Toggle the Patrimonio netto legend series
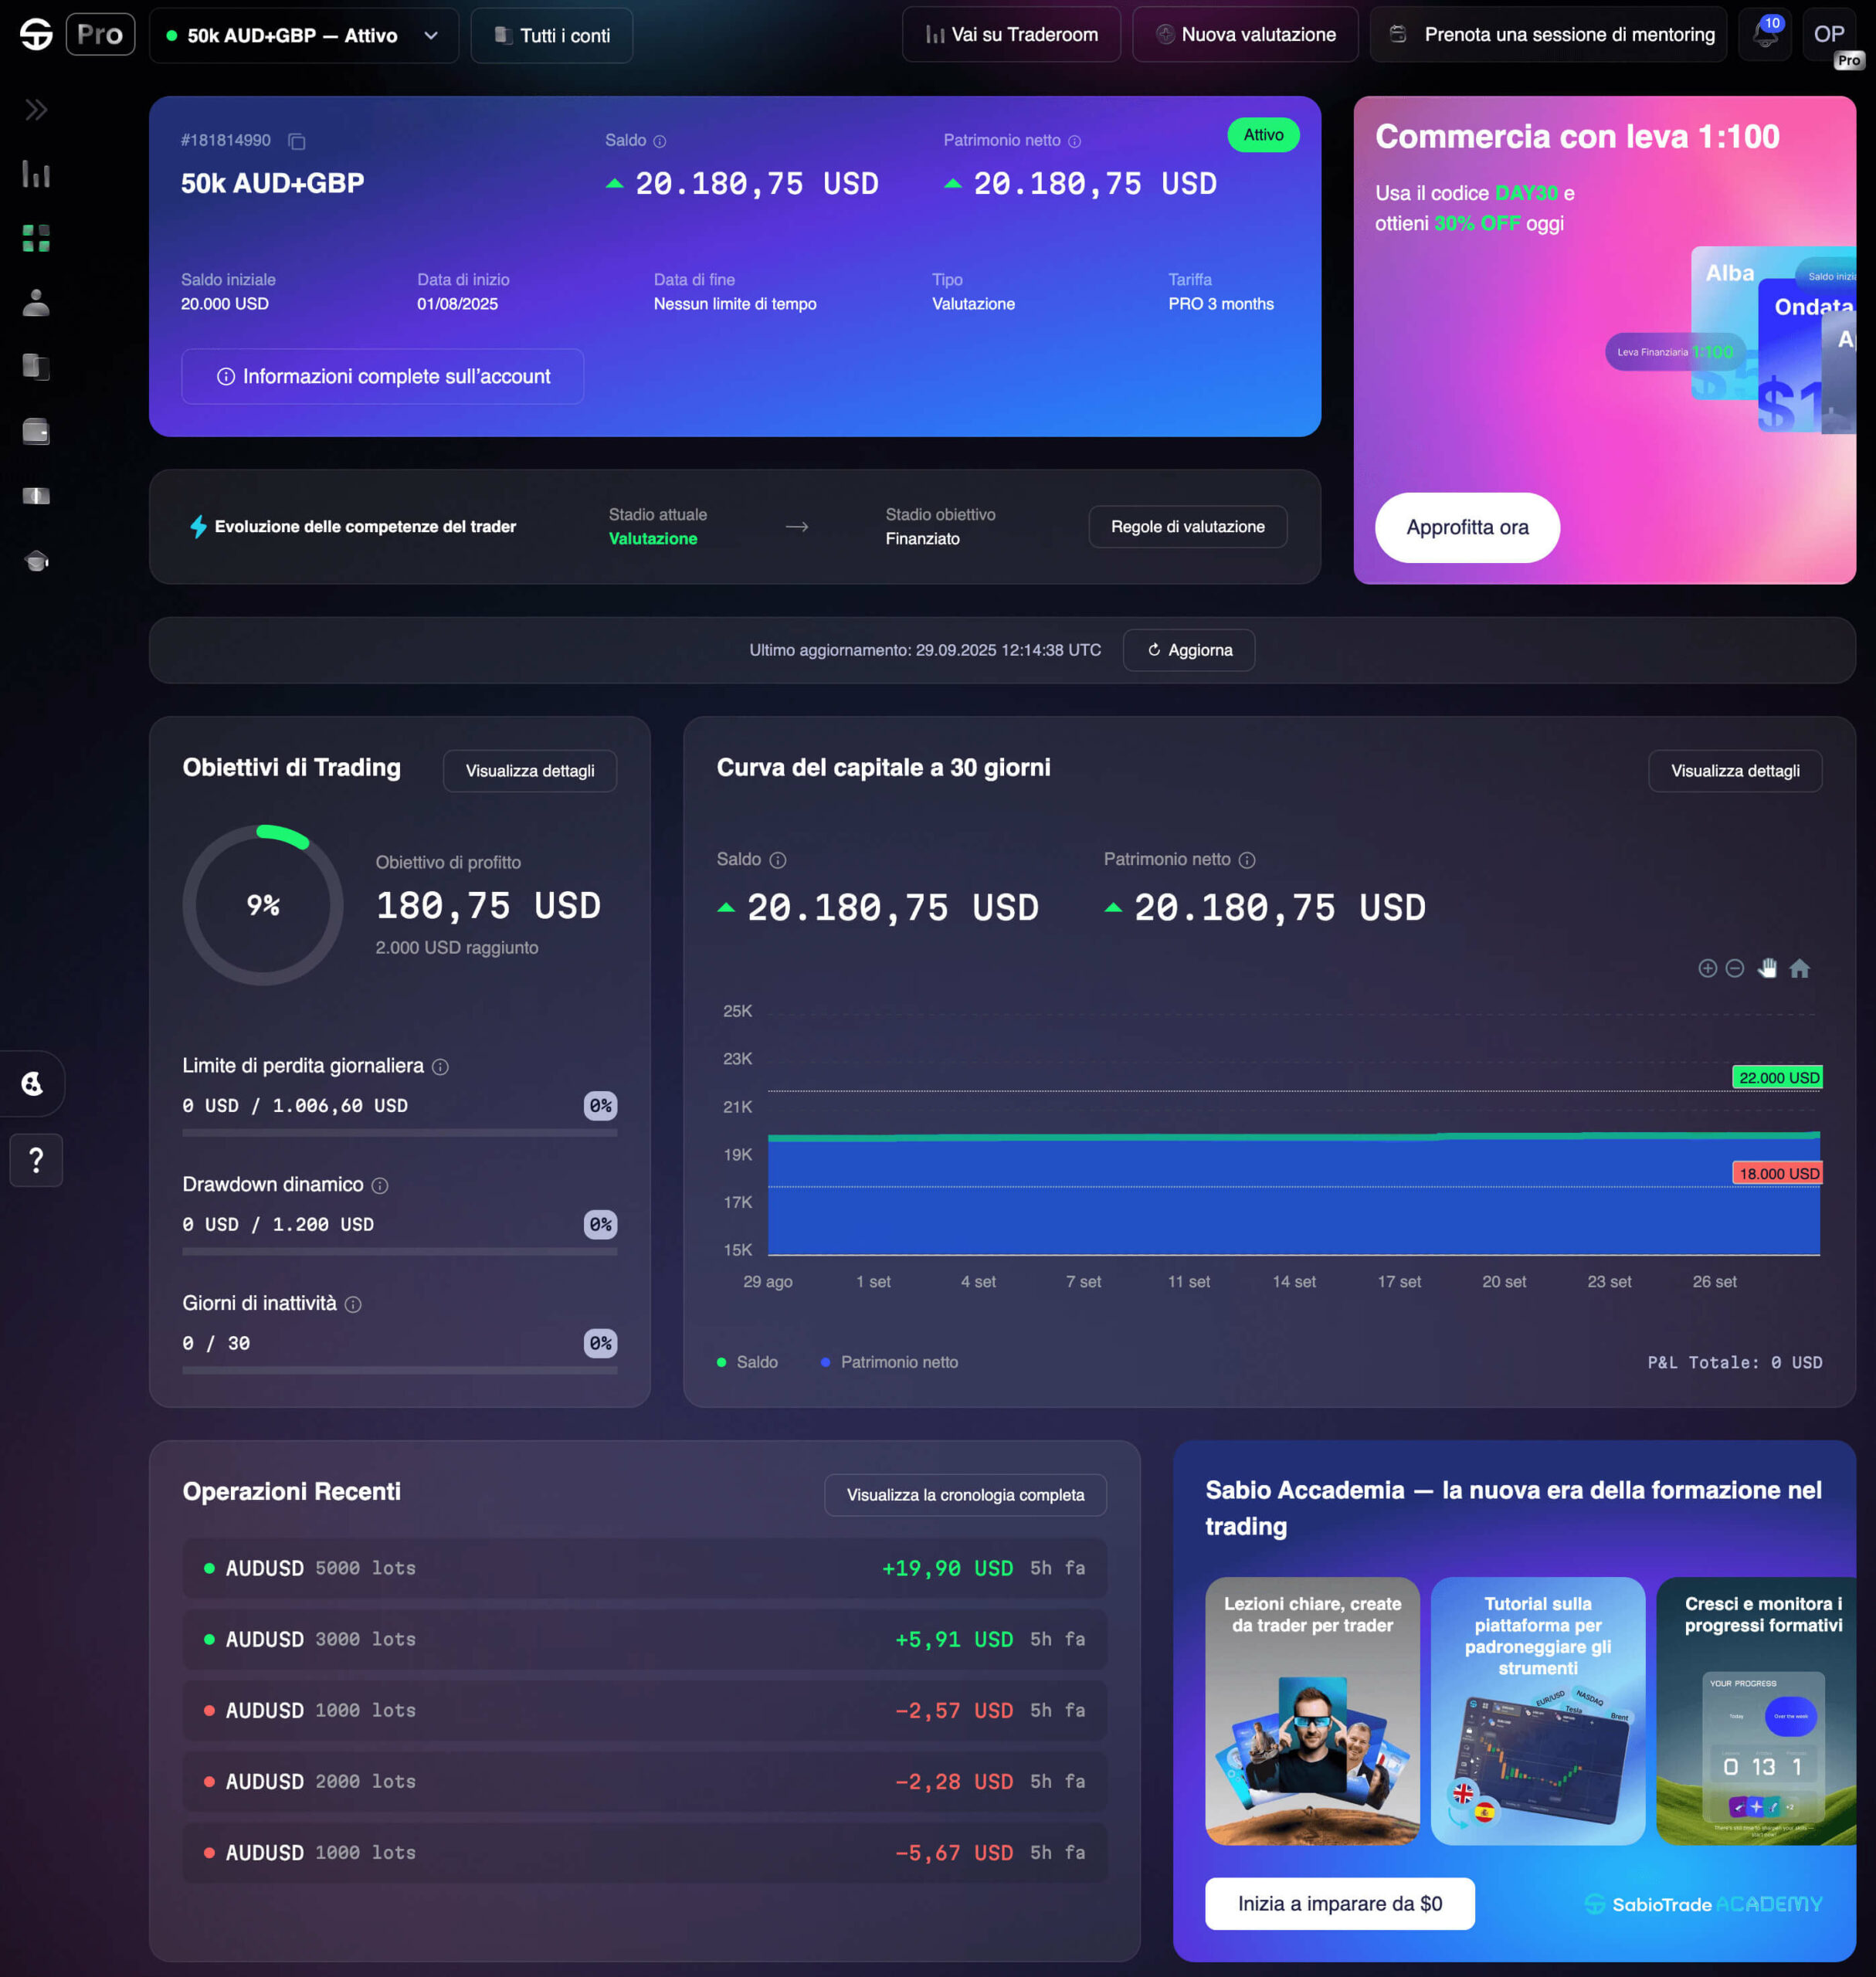Viewport: 1876px width, 1977px height. click(x=889, y=1362)
